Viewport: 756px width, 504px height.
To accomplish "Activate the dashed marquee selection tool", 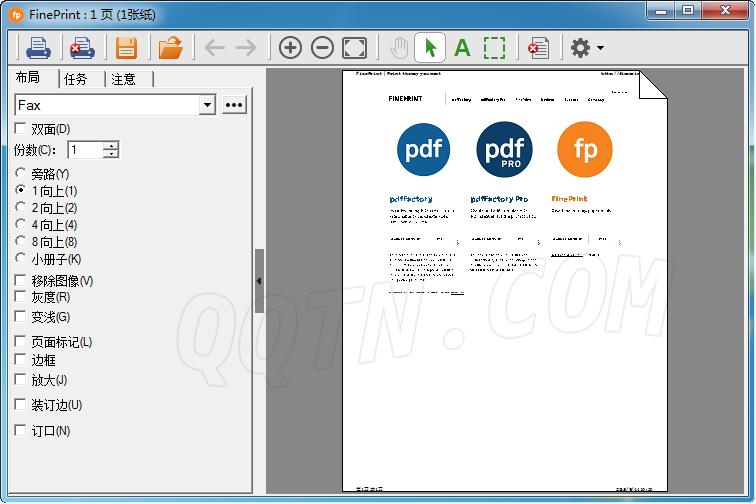I will coord(494,47).
